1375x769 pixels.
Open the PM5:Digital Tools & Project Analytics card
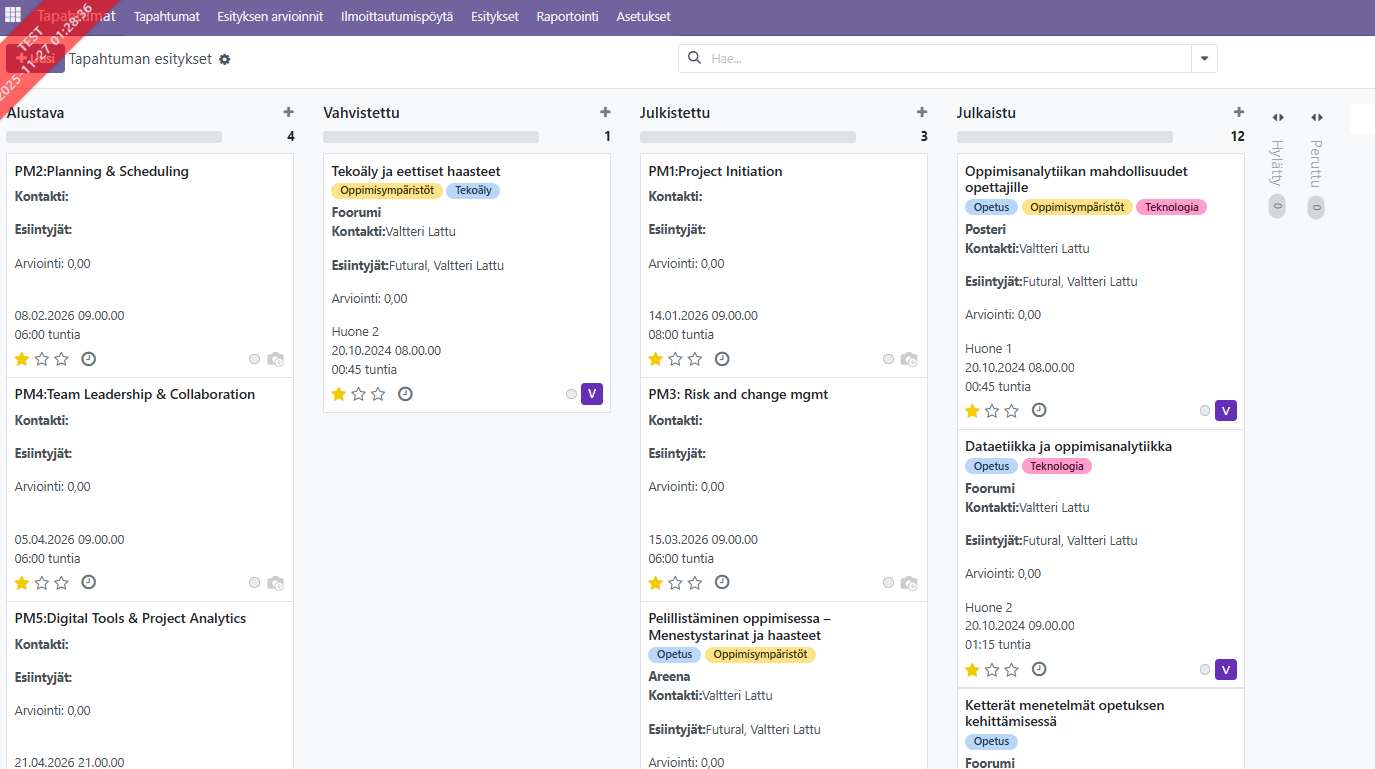point(130,619)
